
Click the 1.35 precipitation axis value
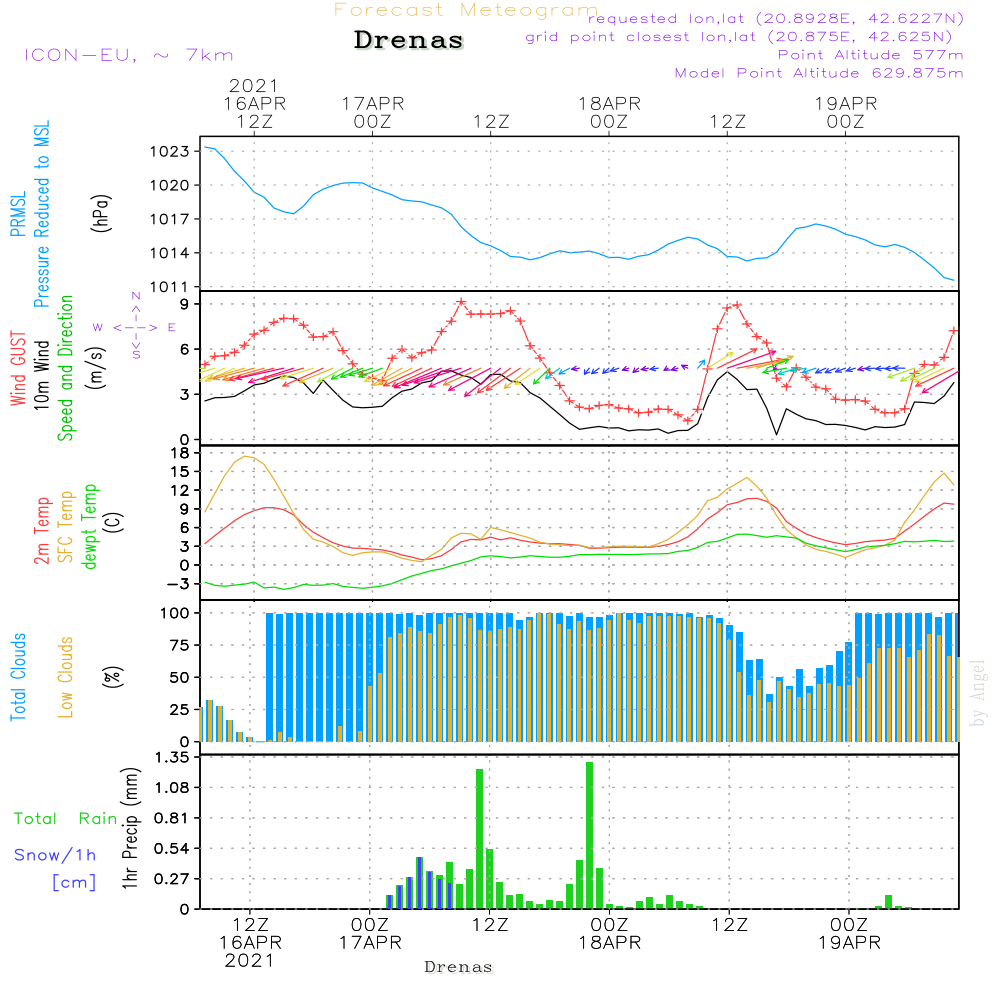point(172,758)
